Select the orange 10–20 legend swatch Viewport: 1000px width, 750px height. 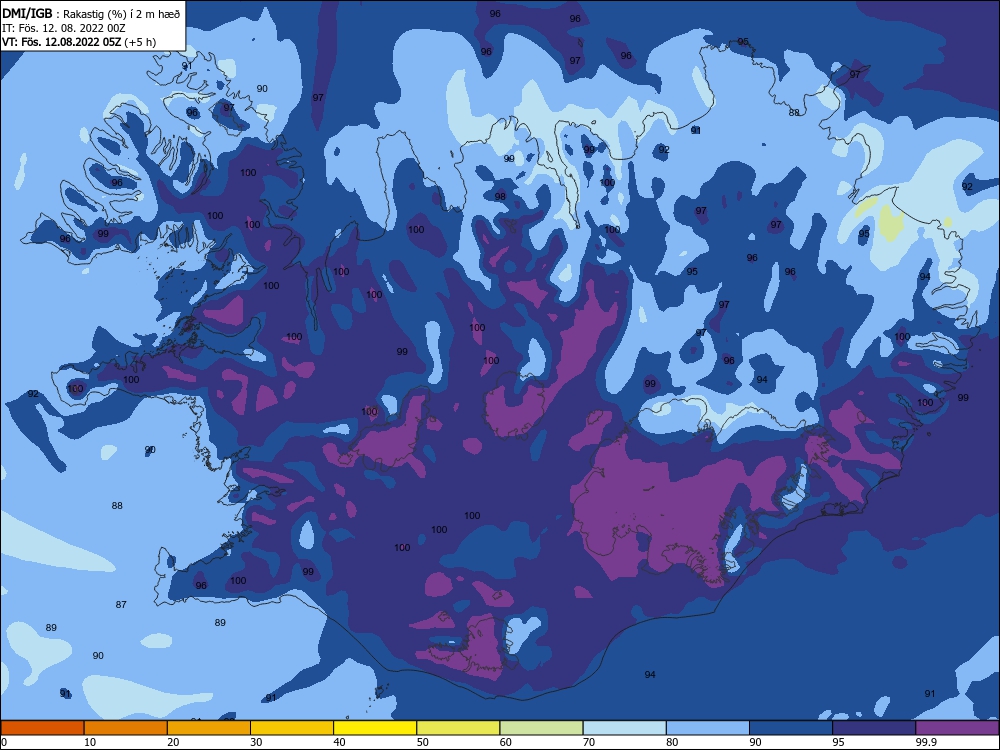tap(126, 728)
